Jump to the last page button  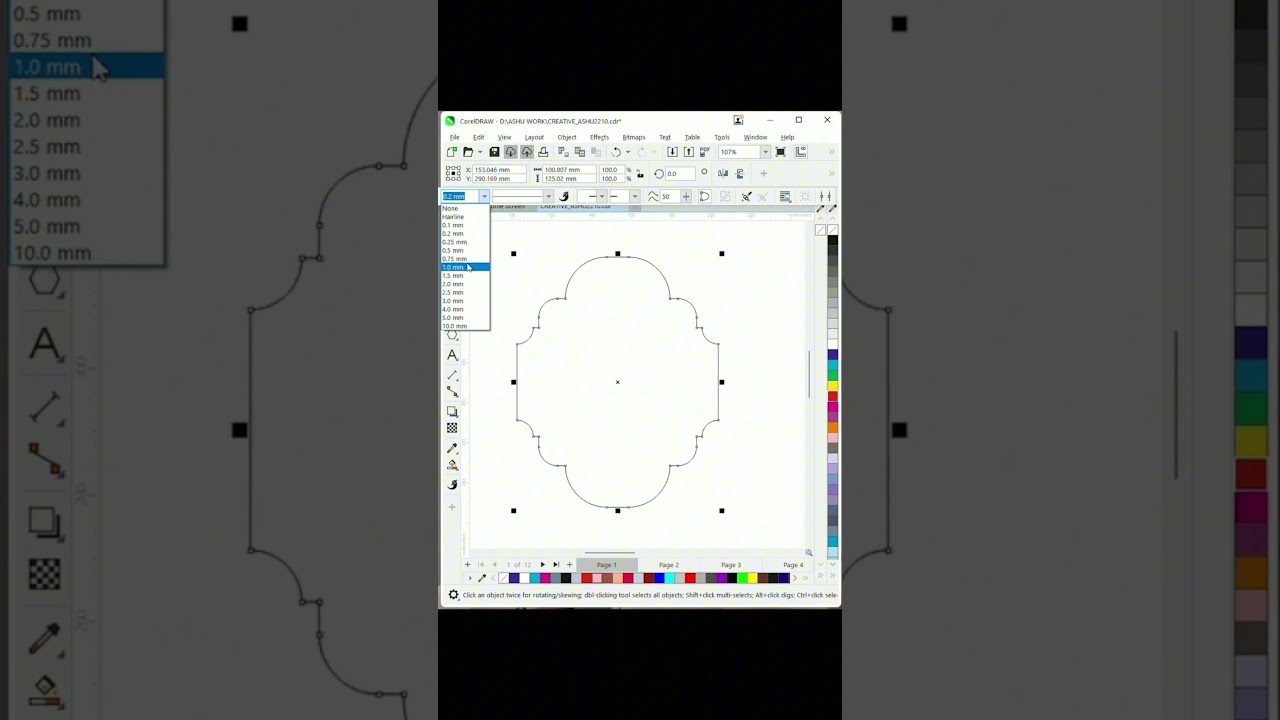pos(556,565)
